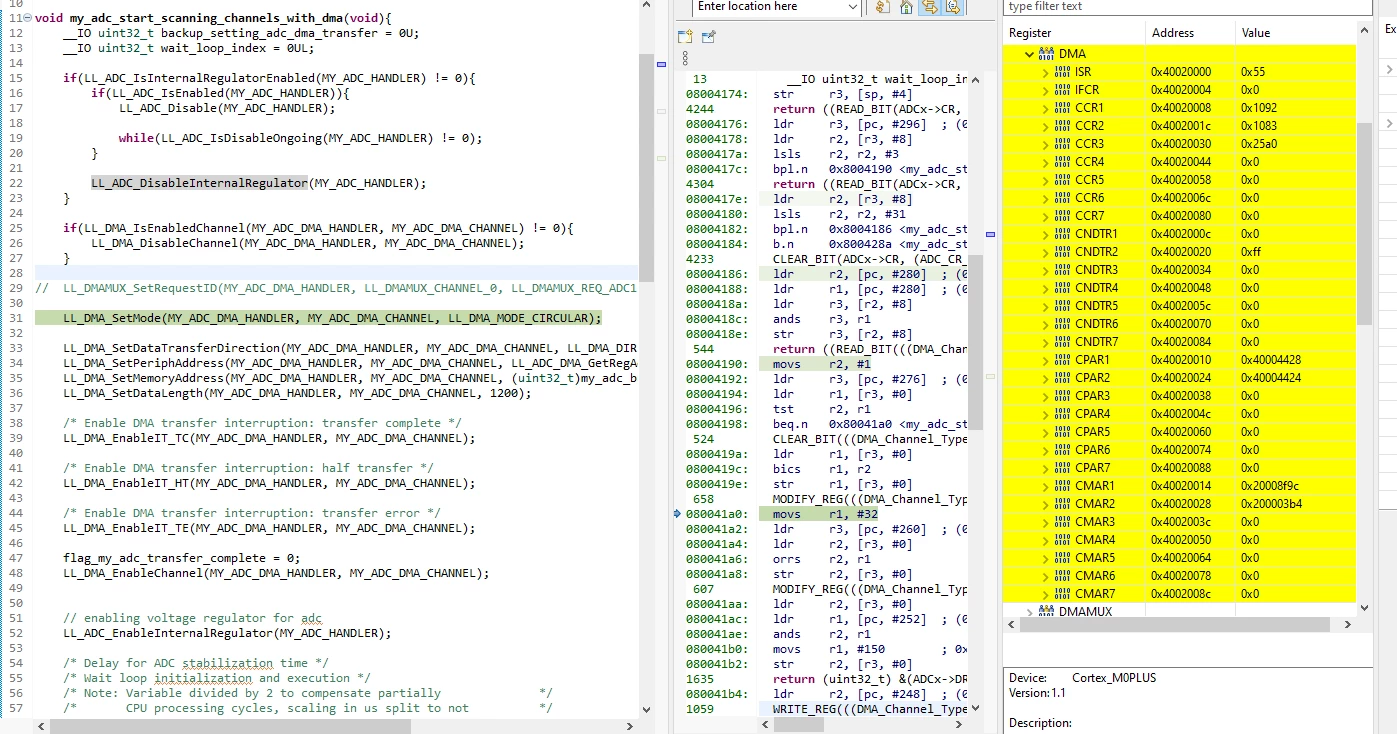Click the DMAMUX peripheral icon
This screenshot has height=734, width=1397.
pyautogui.click(x=1047, y=612)
